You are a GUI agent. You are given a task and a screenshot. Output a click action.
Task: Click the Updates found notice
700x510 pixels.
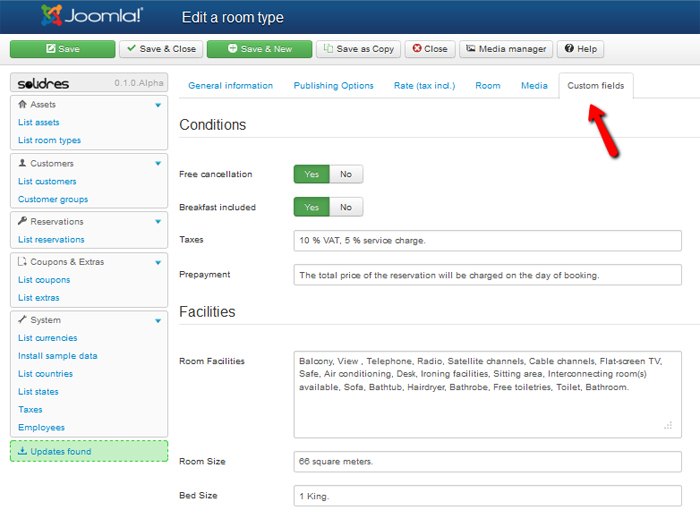coord(88,451)
